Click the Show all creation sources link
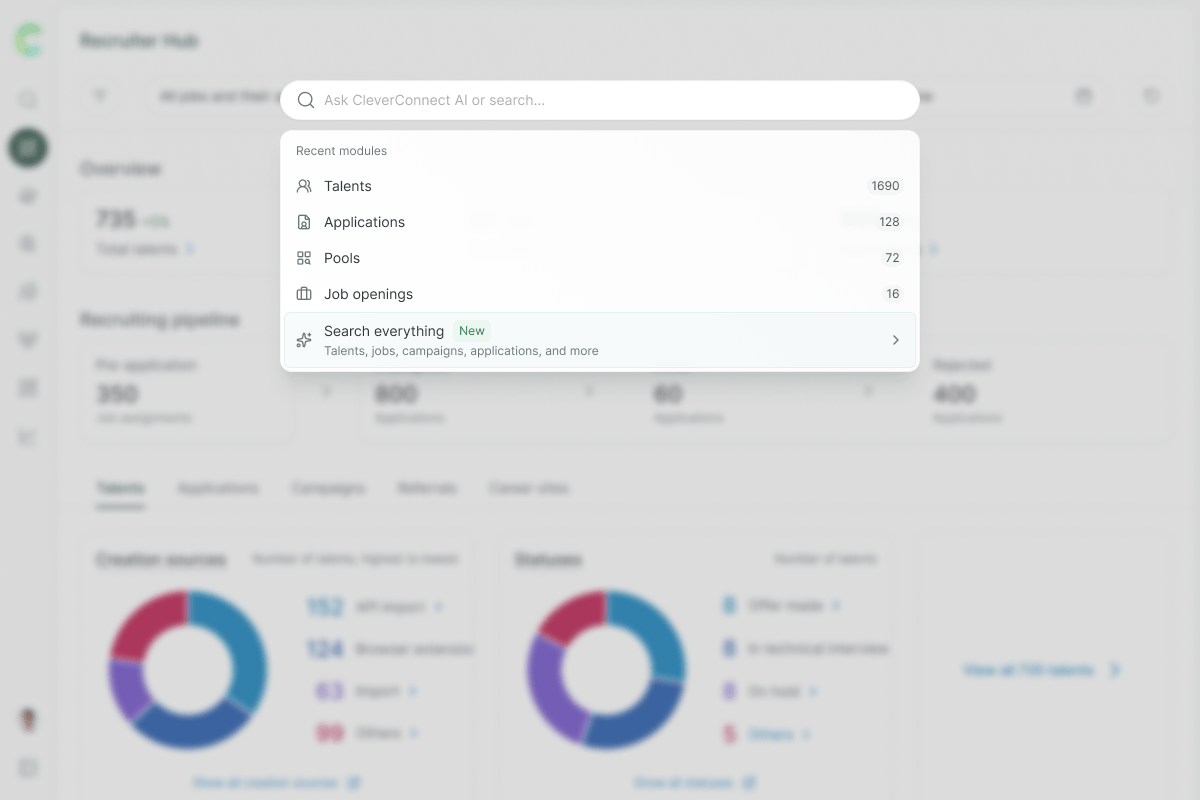 click(277, 782)
